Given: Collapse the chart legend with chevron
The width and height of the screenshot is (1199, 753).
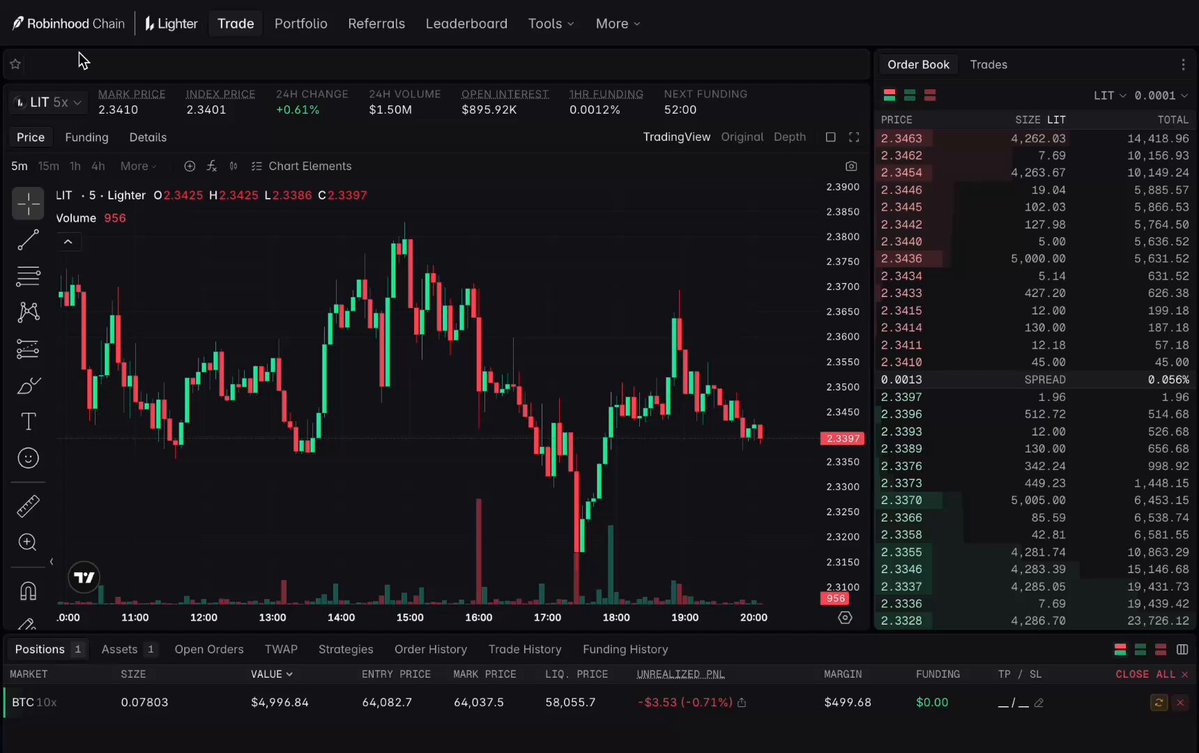Looking at the screenshot, I should point(68,242).
